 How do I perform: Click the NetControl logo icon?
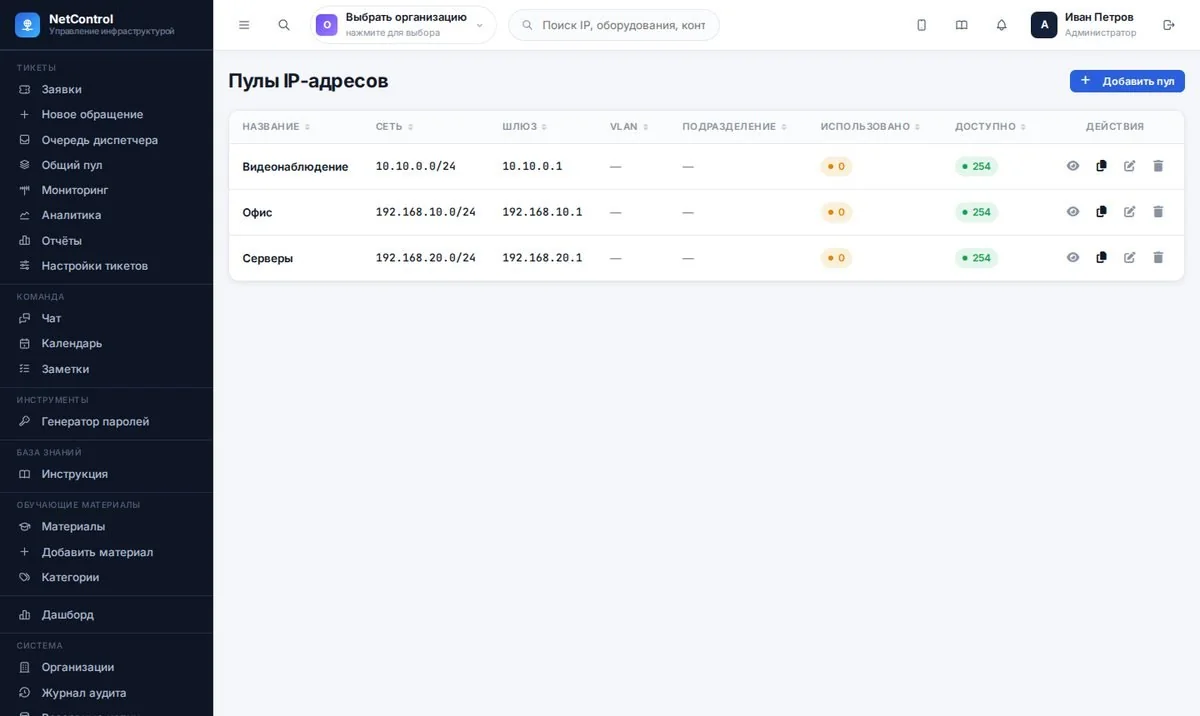tap(27, 25)
